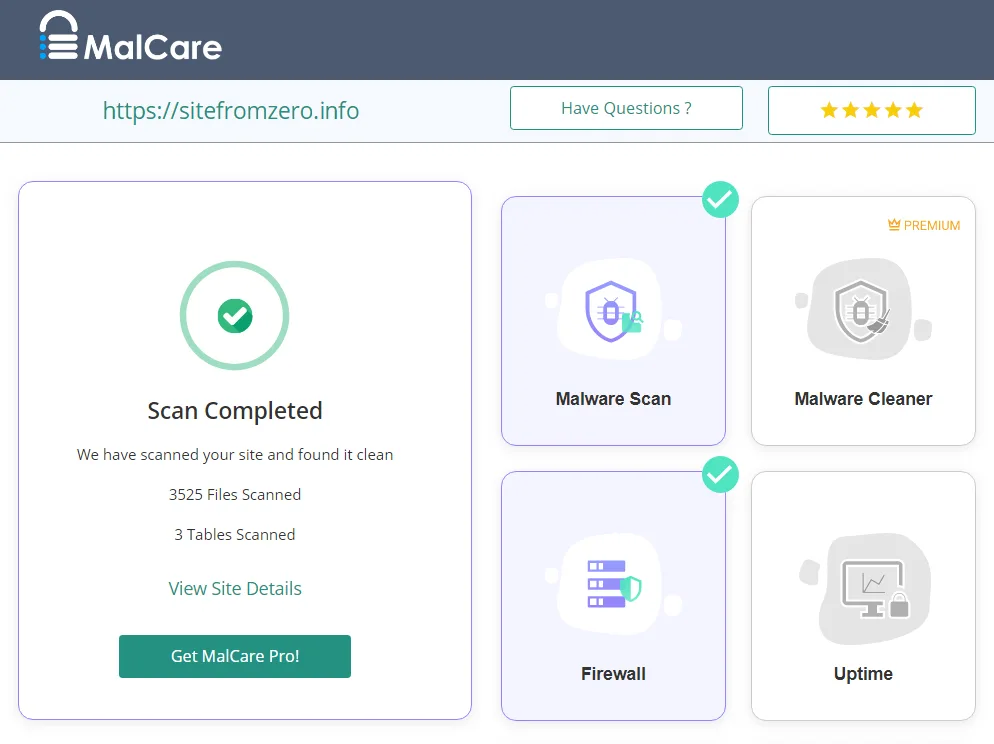Screen dimensions: 994x744
Task: Click the Firewall enabled checkmark badge
Action: tap(720, 474)
